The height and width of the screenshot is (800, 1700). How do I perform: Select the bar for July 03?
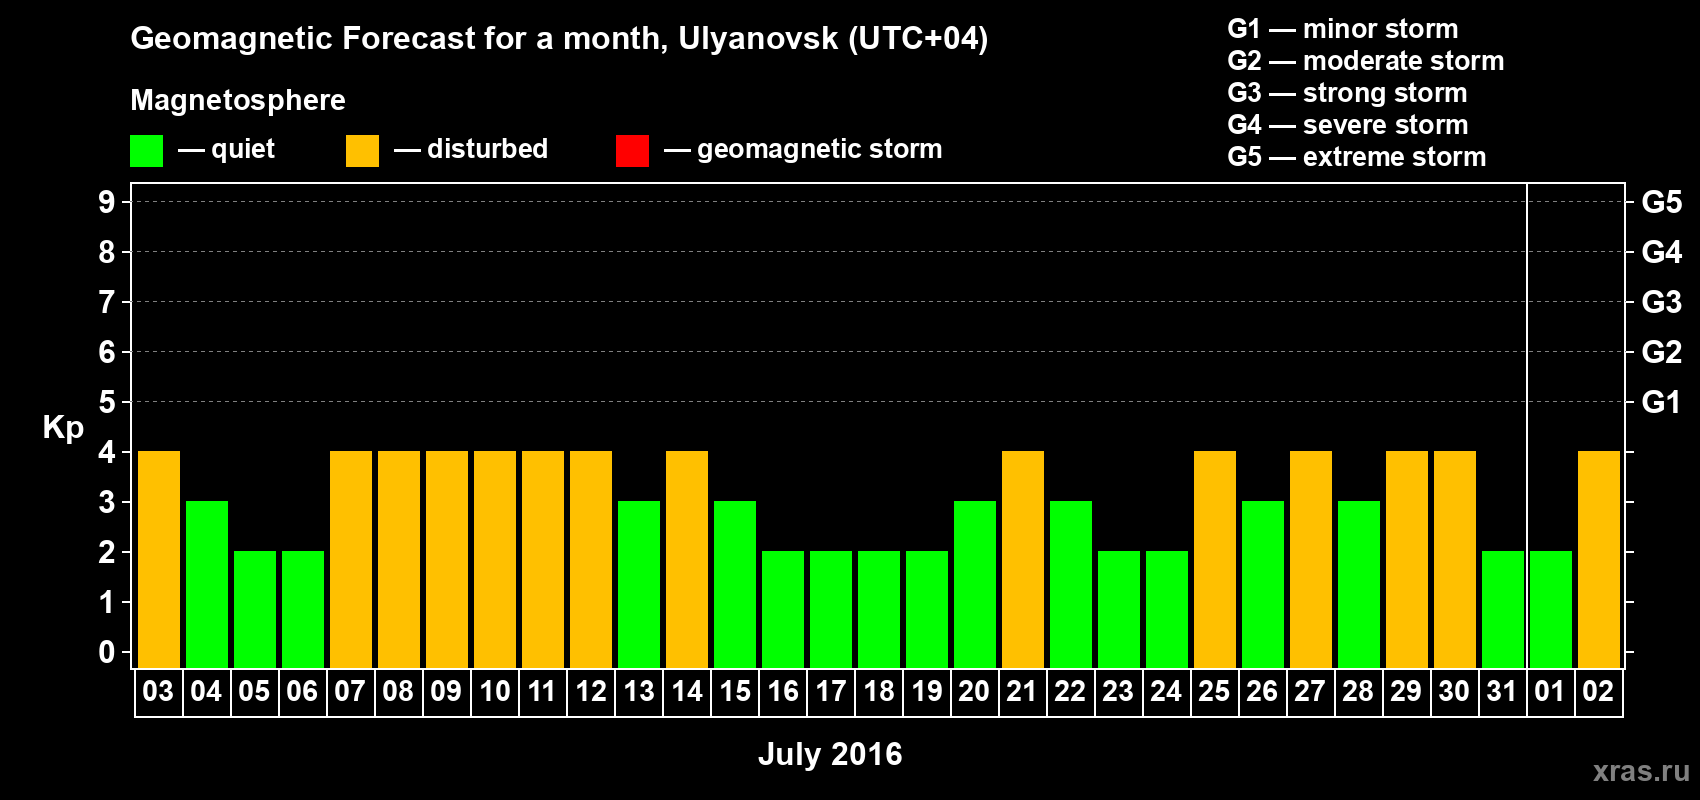click(159, 560)
